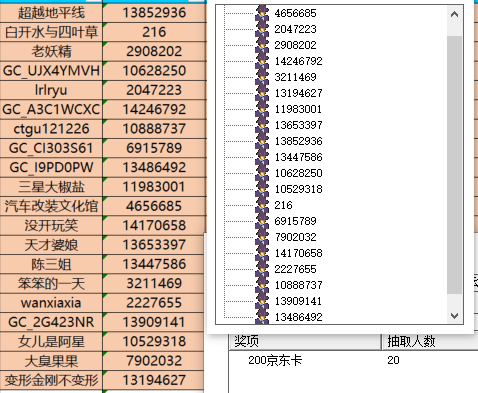Click the user icon beside 13852936 in list
This screenshot has width=478, height=393.
point(262,141)
